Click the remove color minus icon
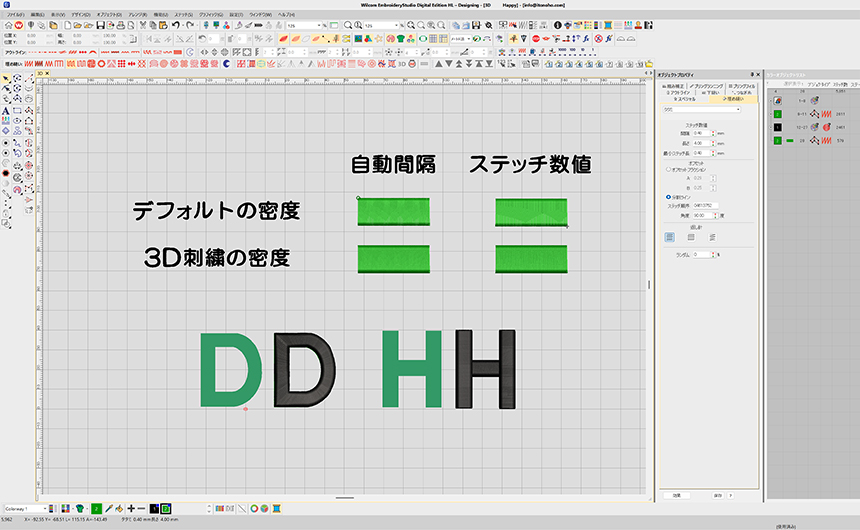Viewport: 860px width, 530px height. [141, 508]
